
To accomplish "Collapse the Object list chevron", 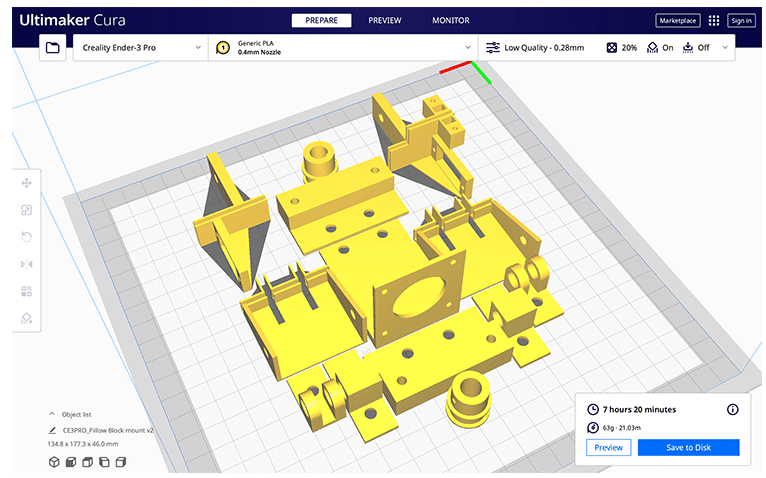I will click(52, 413).
